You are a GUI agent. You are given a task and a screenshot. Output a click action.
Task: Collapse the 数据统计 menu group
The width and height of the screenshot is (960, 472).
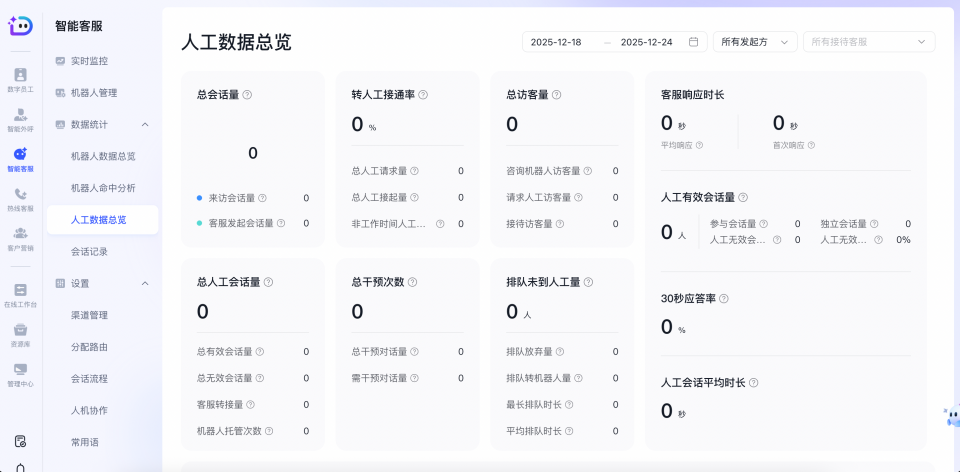coord(145,124)
